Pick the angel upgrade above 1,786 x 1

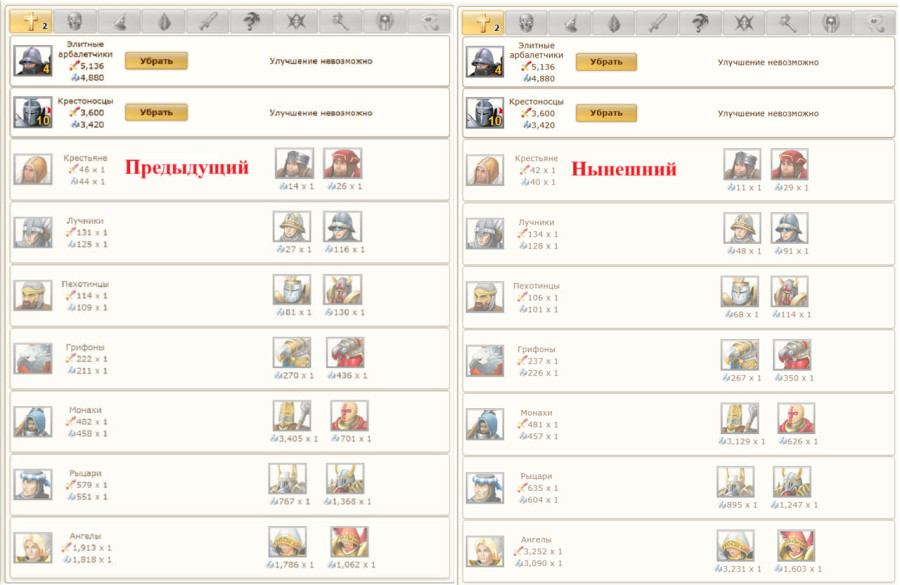point(288,542)
